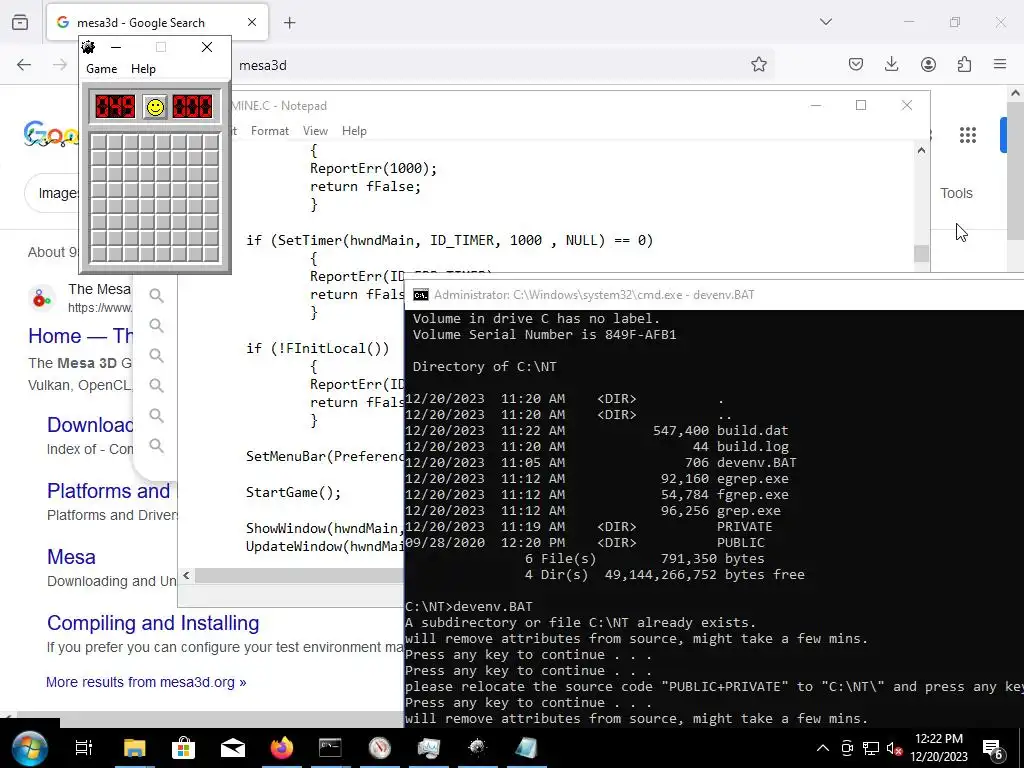
Task: Open Notepad View menu
Action: click(x=315, y=131)
